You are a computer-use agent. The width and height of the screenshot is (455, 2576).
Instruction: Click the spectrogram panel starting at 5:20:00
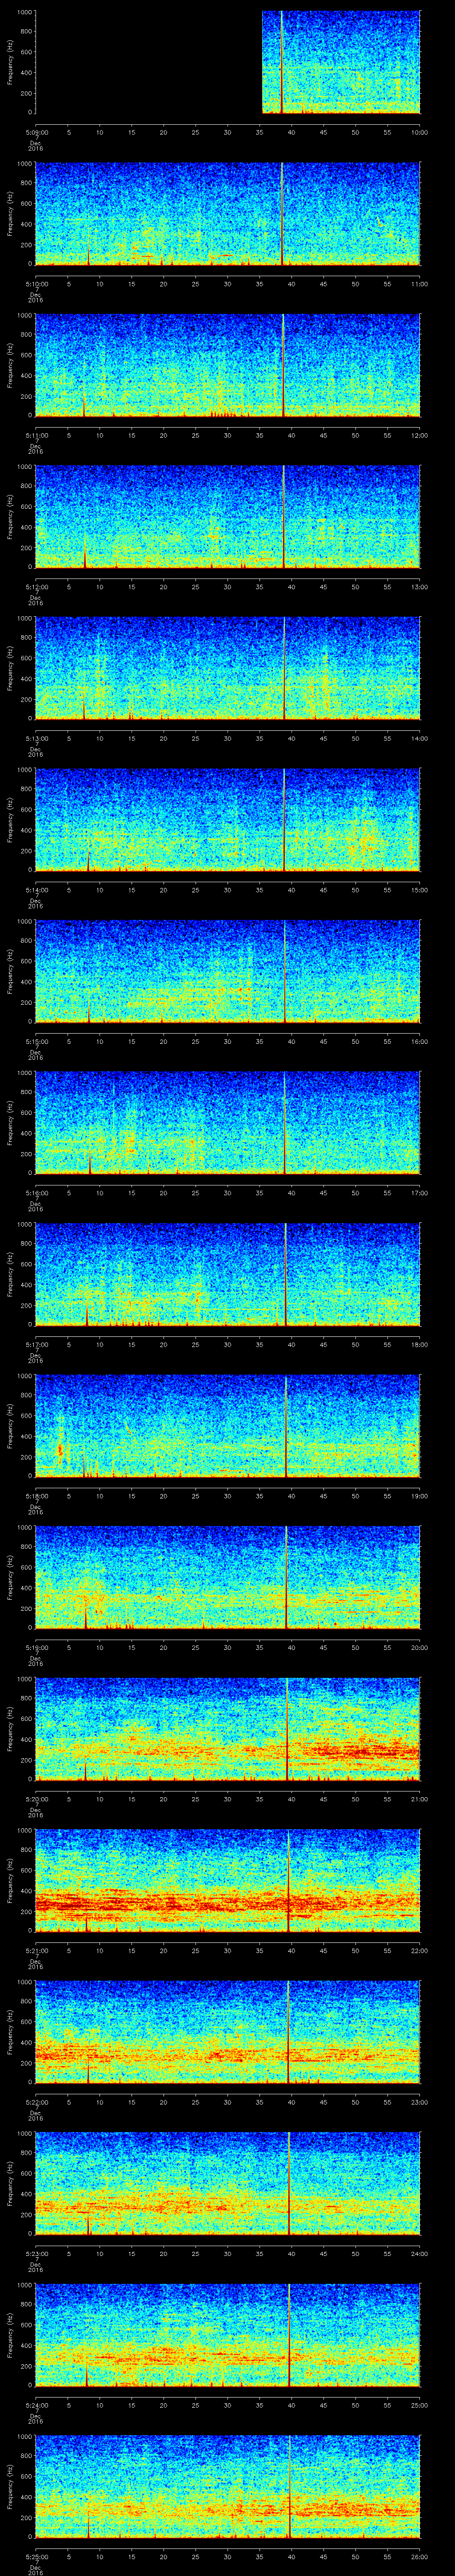pos(228,1729)
